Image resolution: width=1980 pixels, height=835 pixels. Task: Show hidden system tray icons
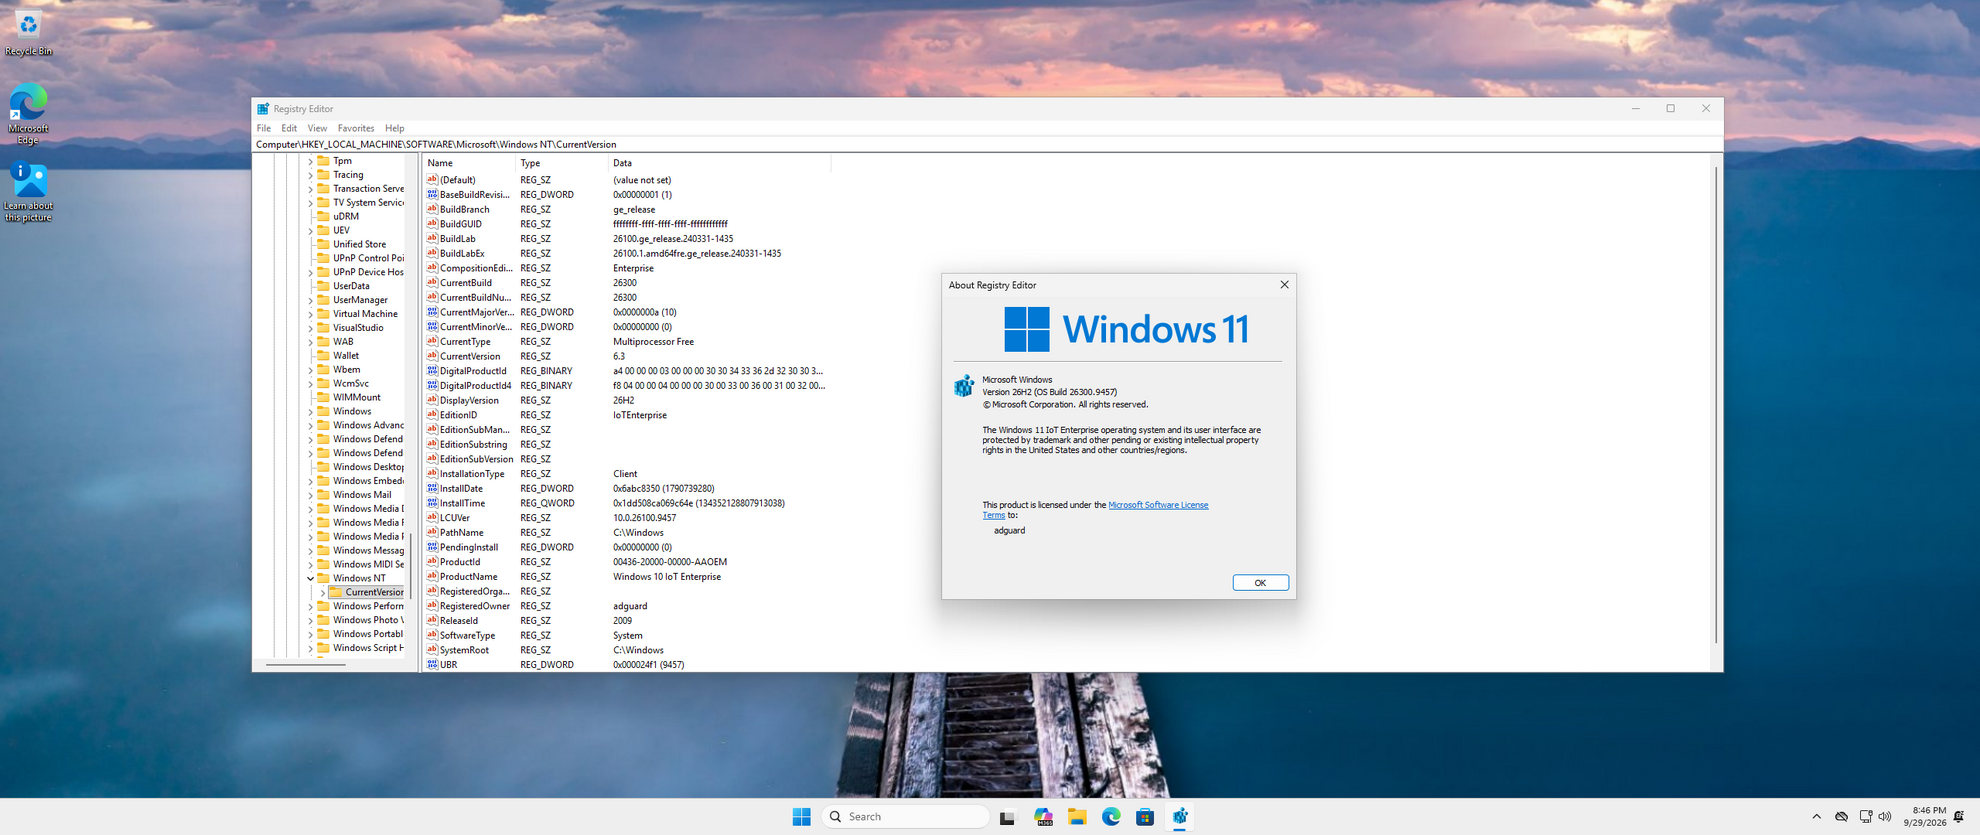1816,817
